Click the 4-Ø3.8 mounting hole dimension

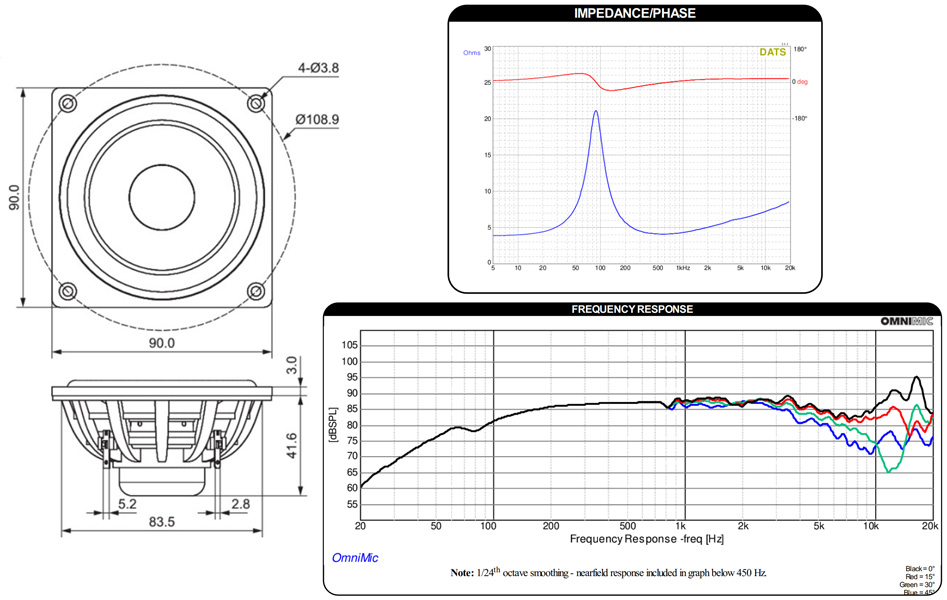318,68
